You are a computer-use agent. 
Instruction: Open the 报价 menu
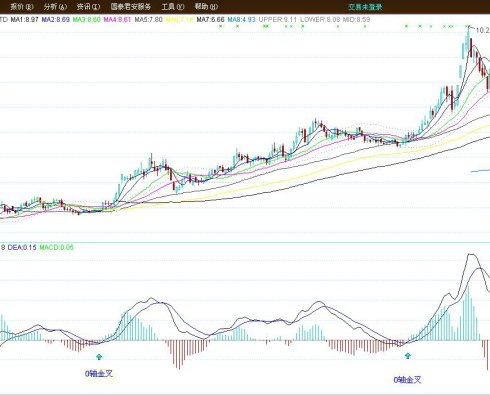(x=22, y=7)
